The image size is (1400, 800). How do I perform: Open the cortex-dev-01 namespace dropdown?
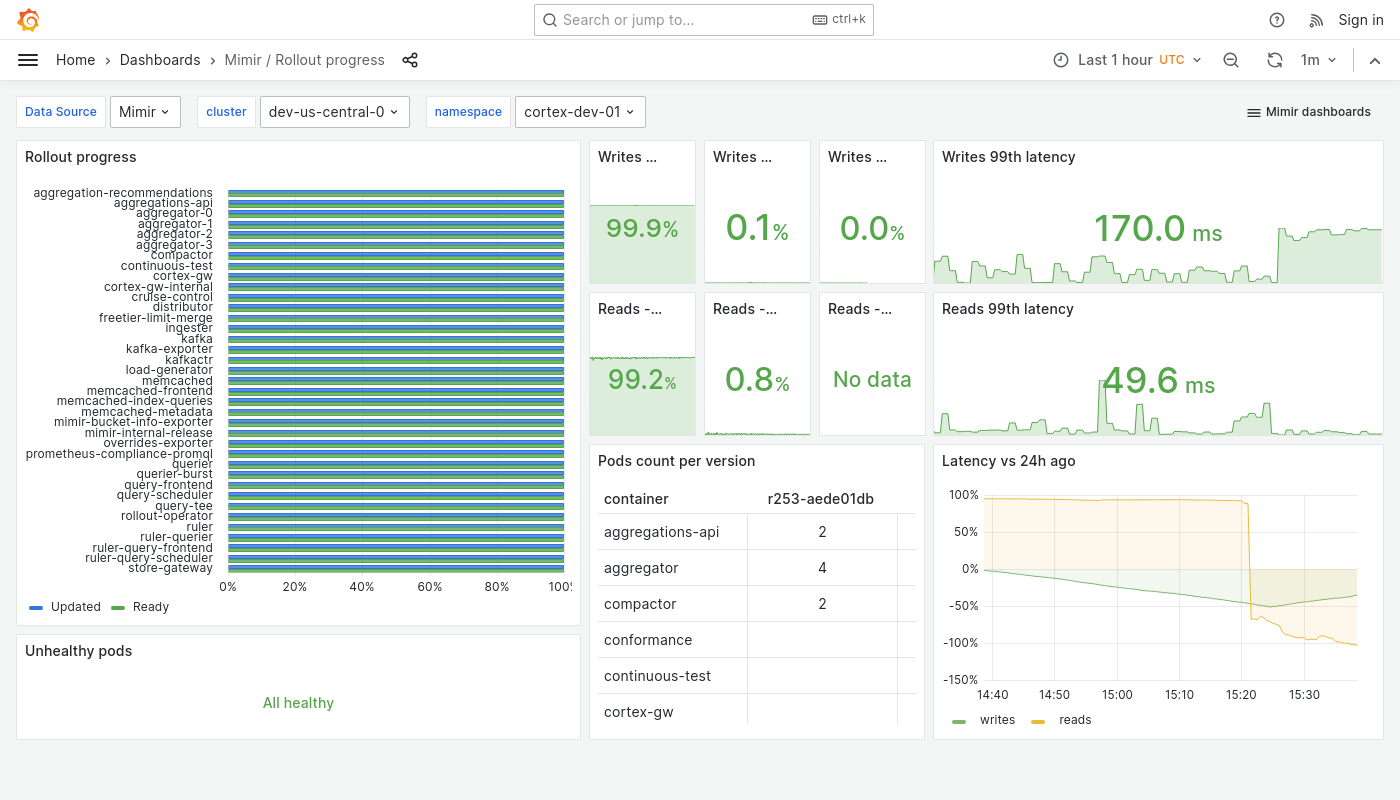click(580, 112)
